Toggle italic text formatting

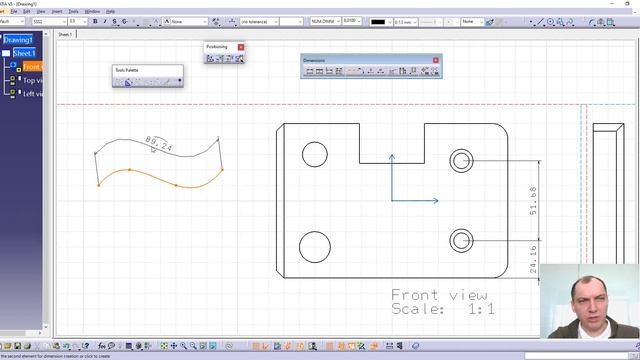click(105, 21)
